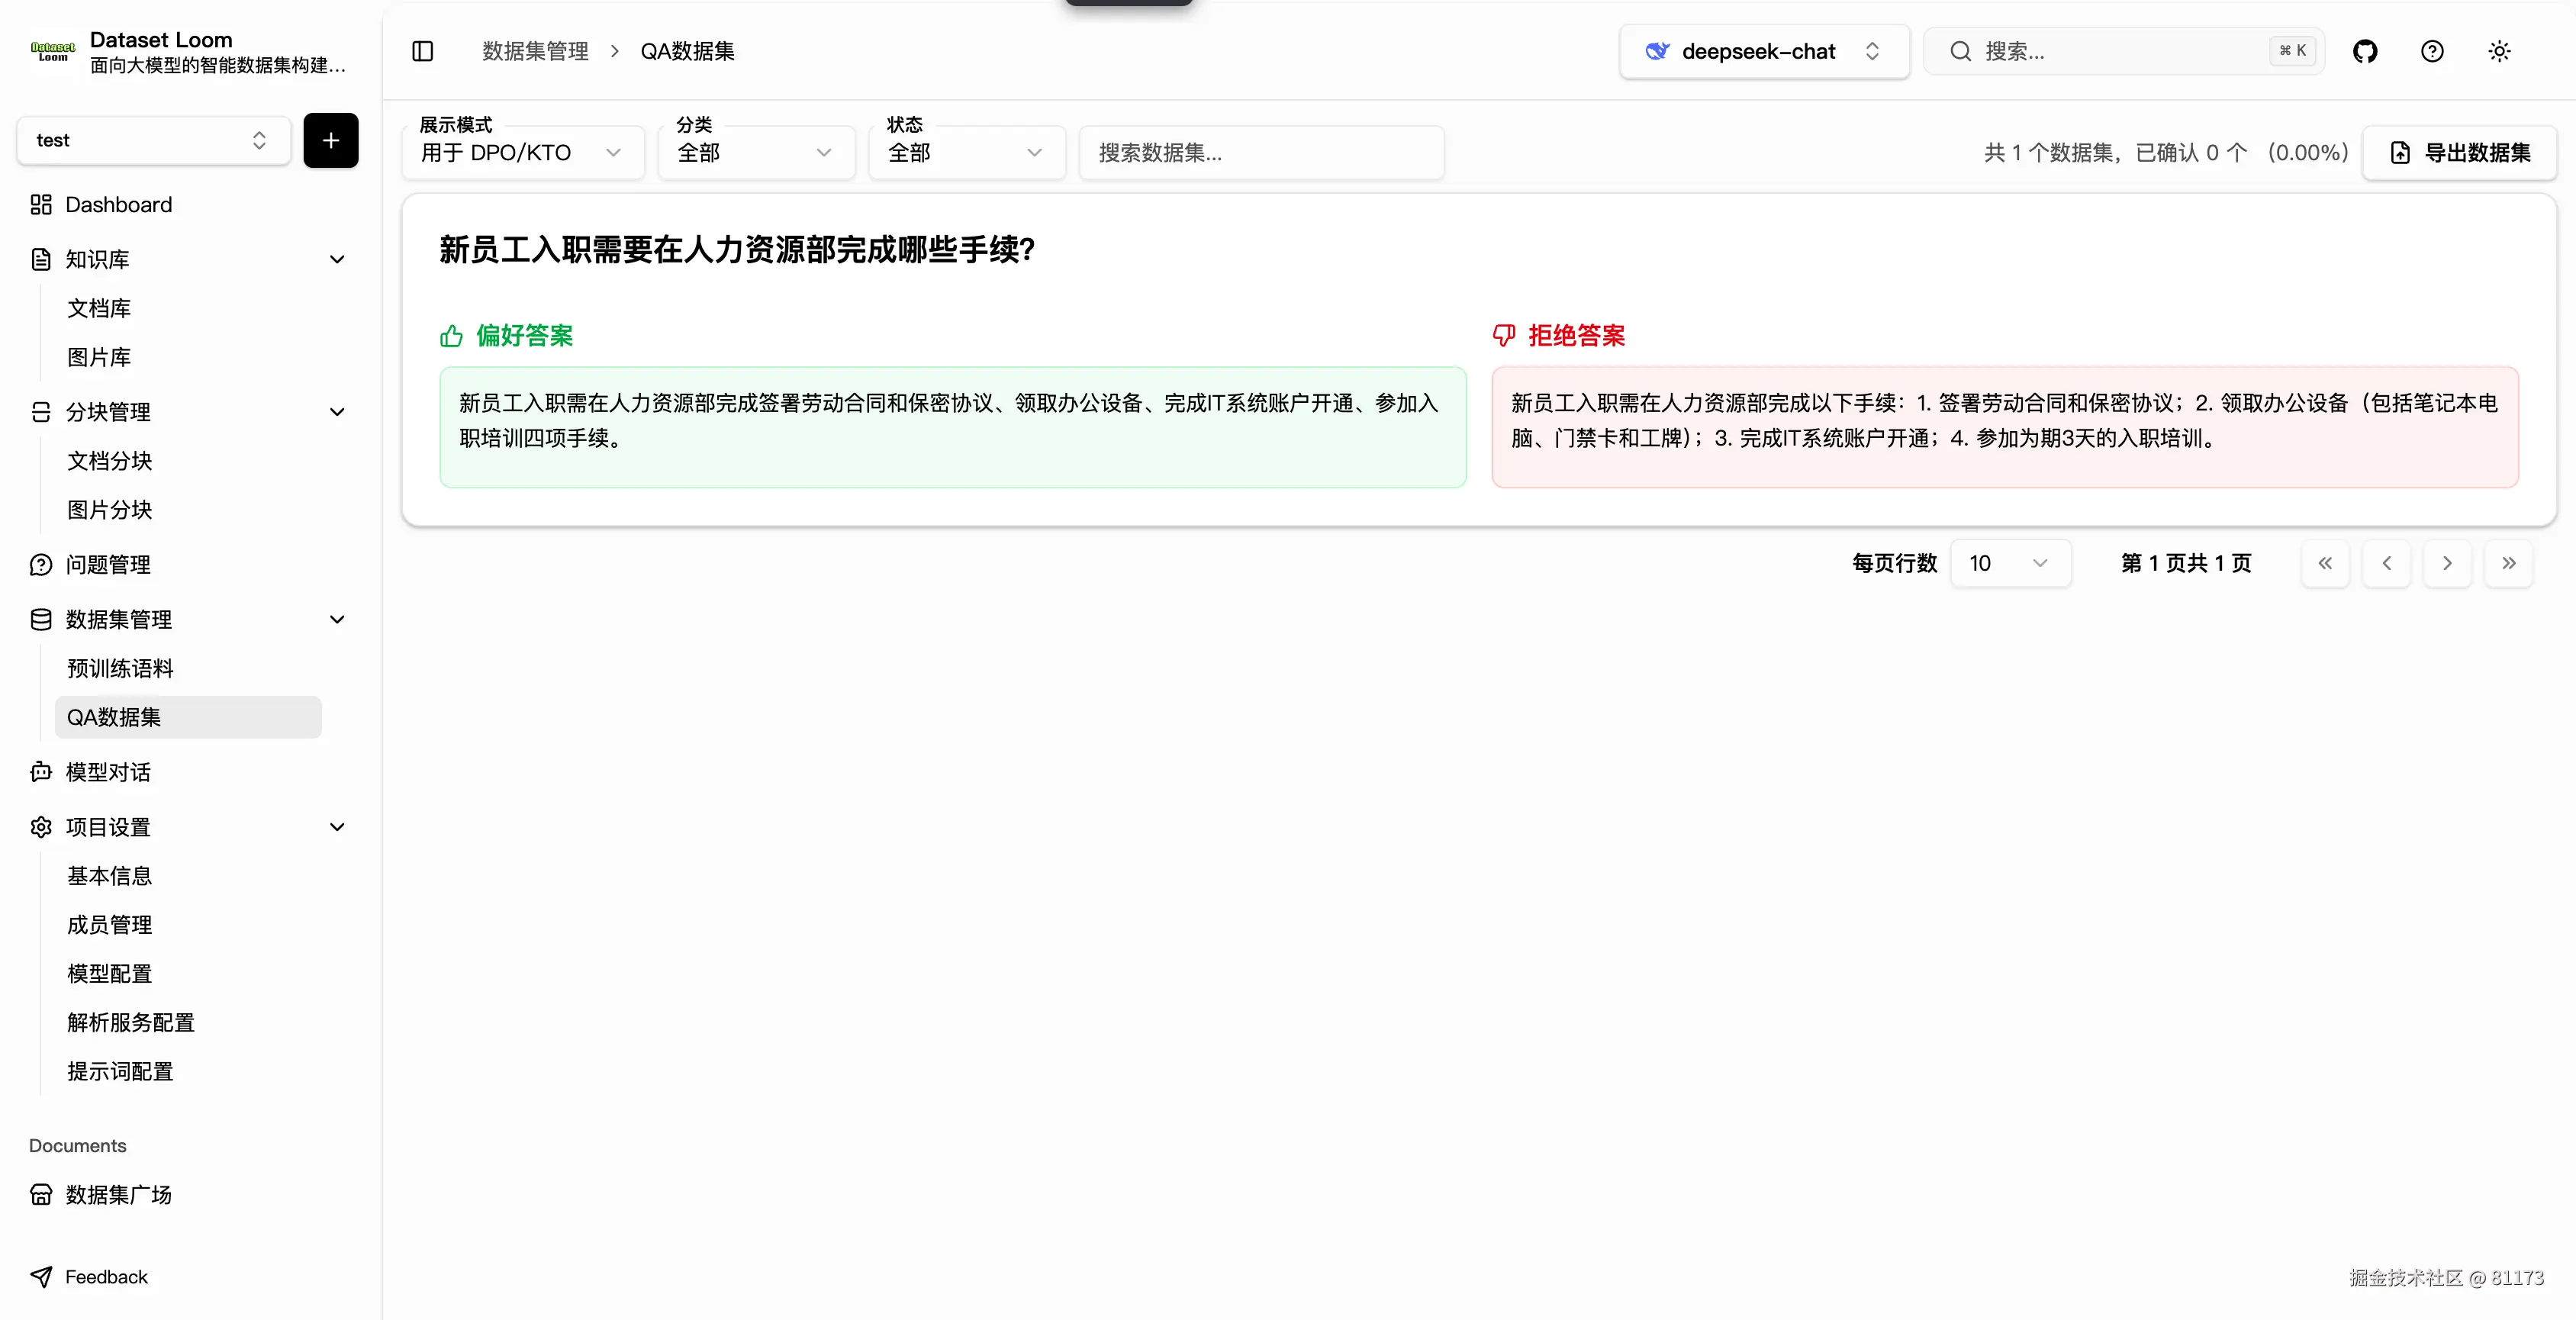Navigate to 预训练语料 in the sidebar

point(120,668)
